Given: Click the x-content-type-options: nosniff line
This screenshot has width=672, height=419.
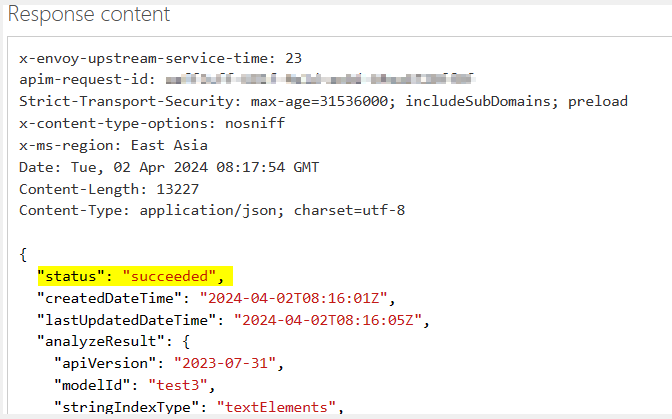Looking at the screenshot, I should tap(152, 123).
